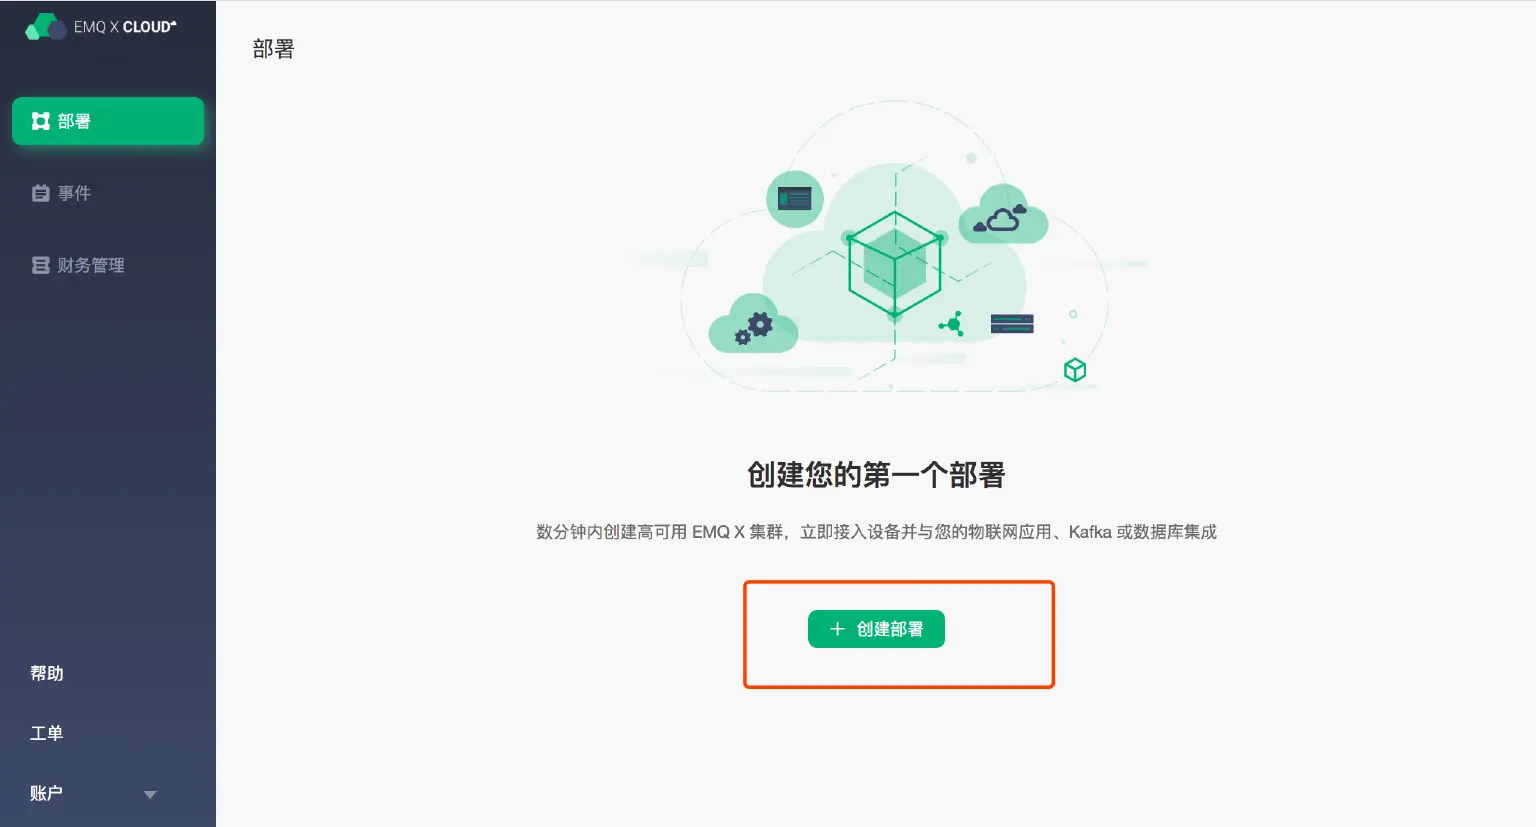Click the EMQ X Cloud logo icon

(45, 27)
